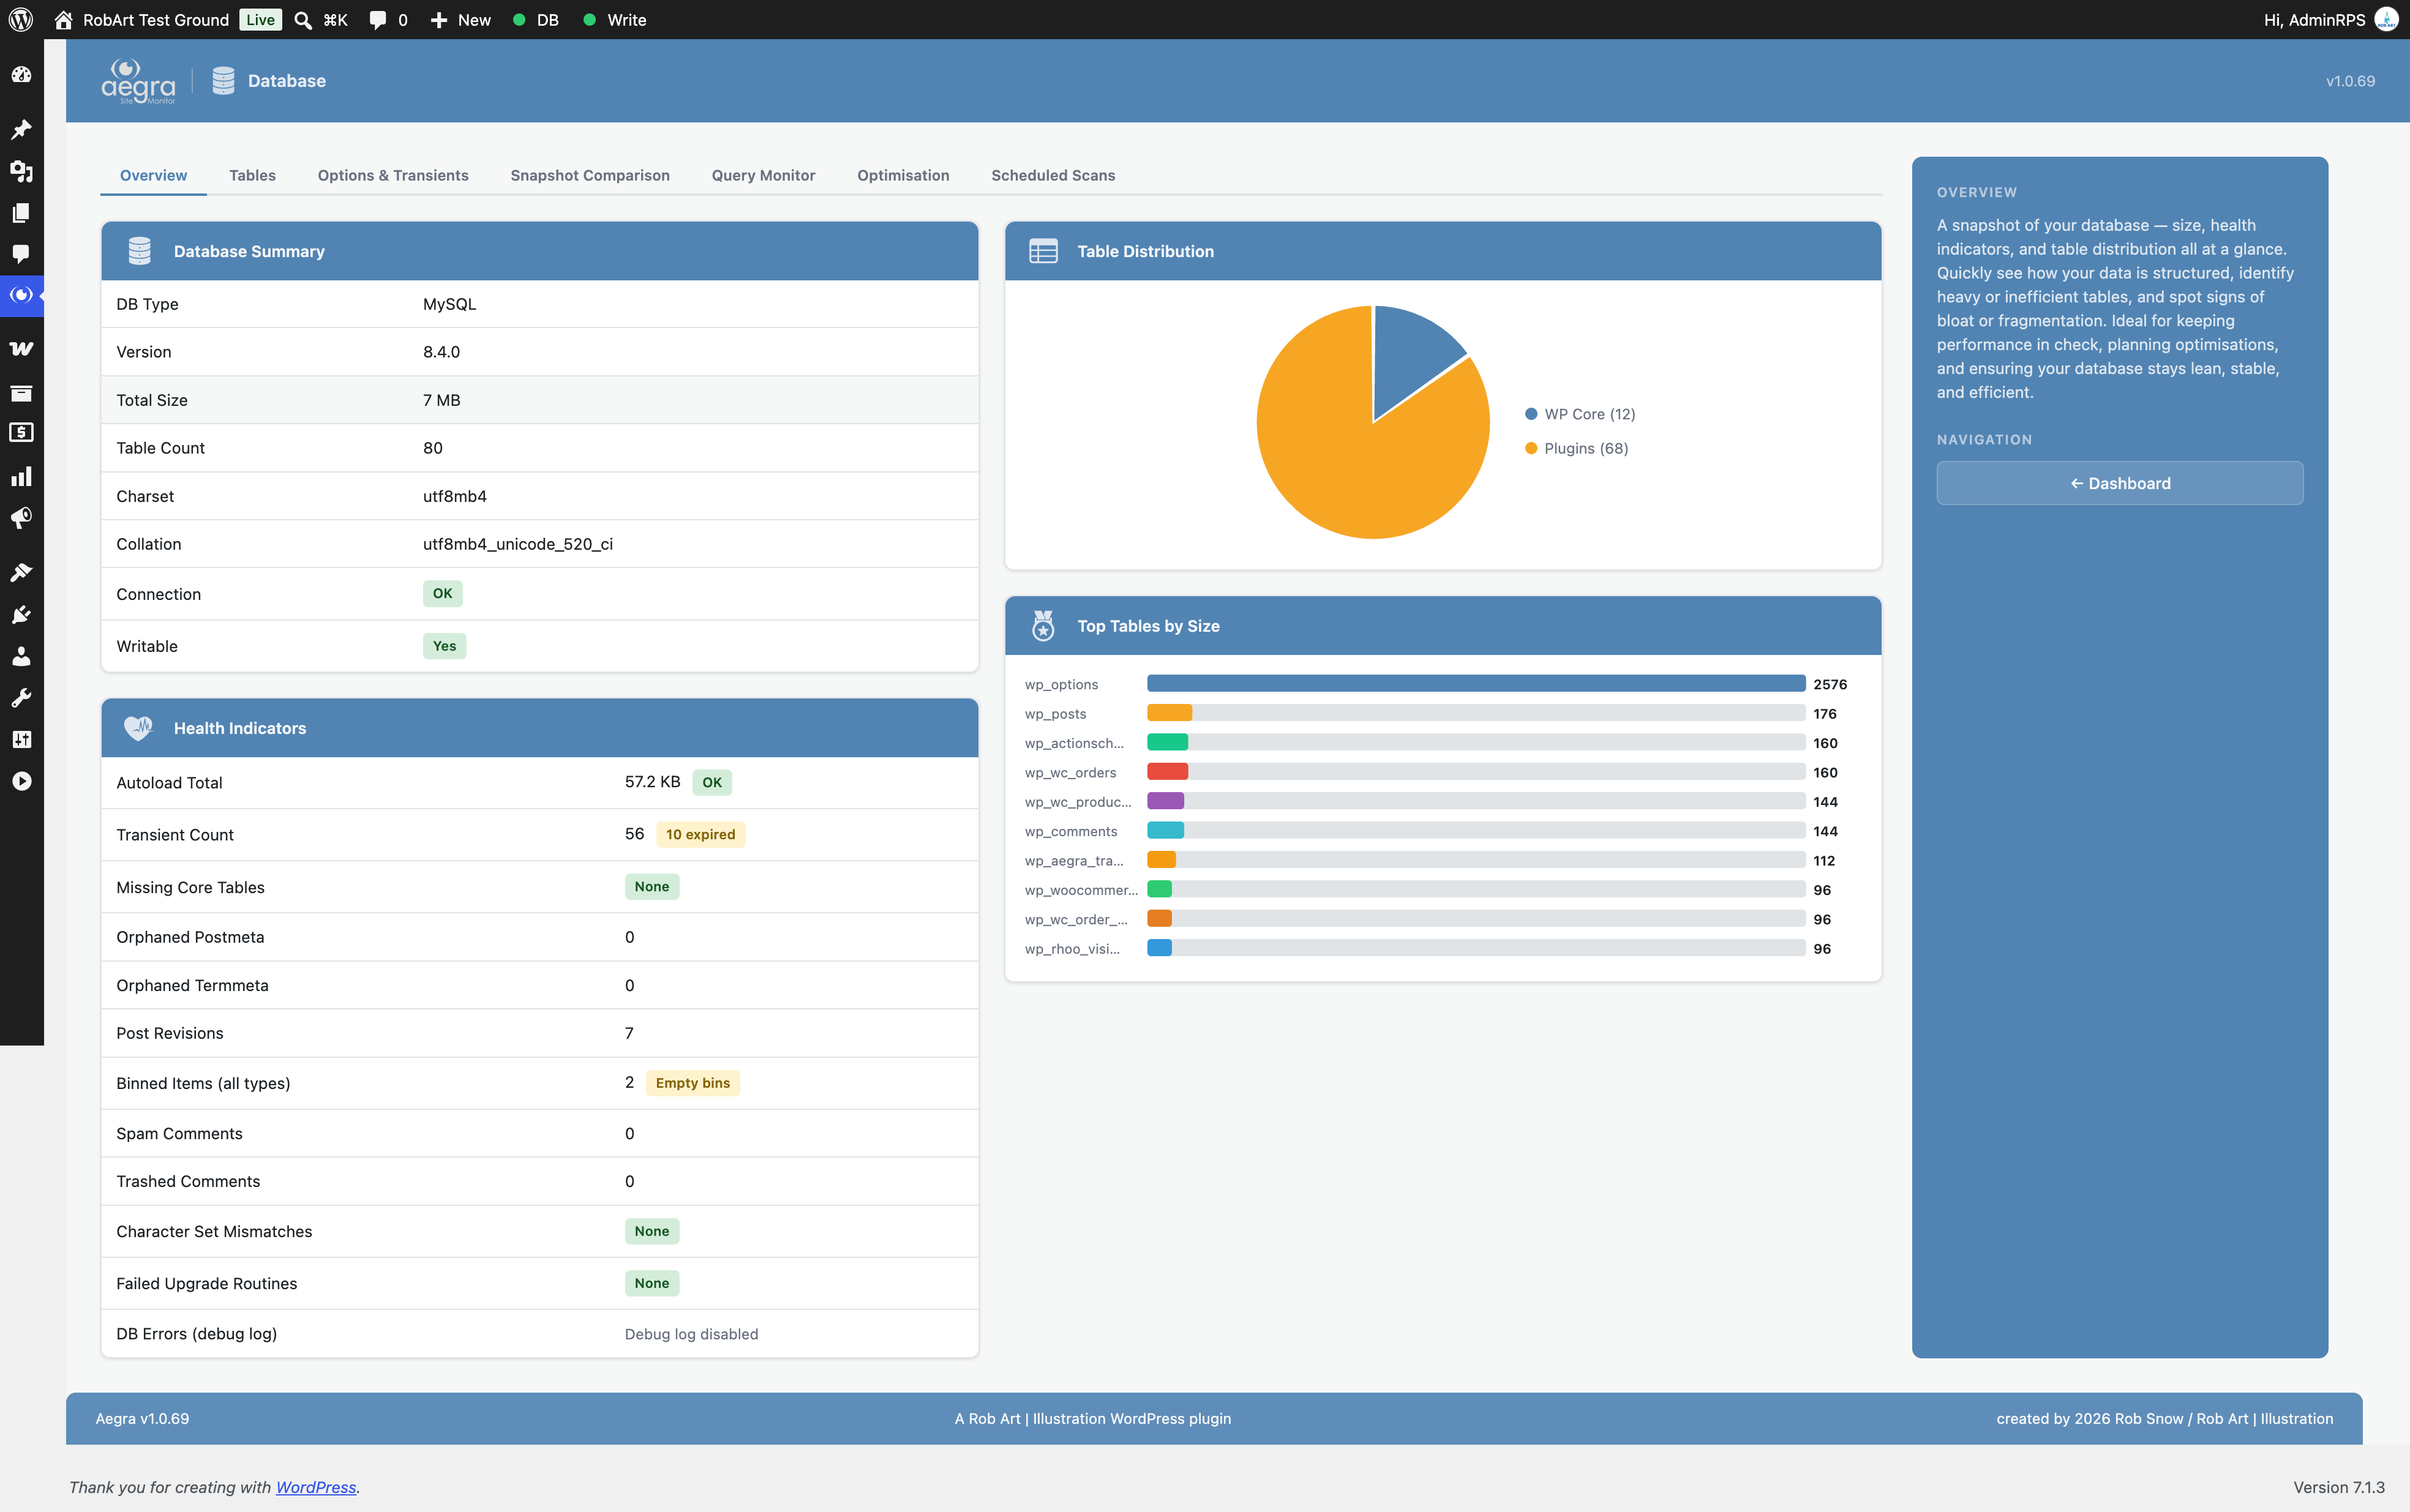Open Pages icon in the sidebar
The width and height of the screenshot is (2410, 1512).
point(21,213)
